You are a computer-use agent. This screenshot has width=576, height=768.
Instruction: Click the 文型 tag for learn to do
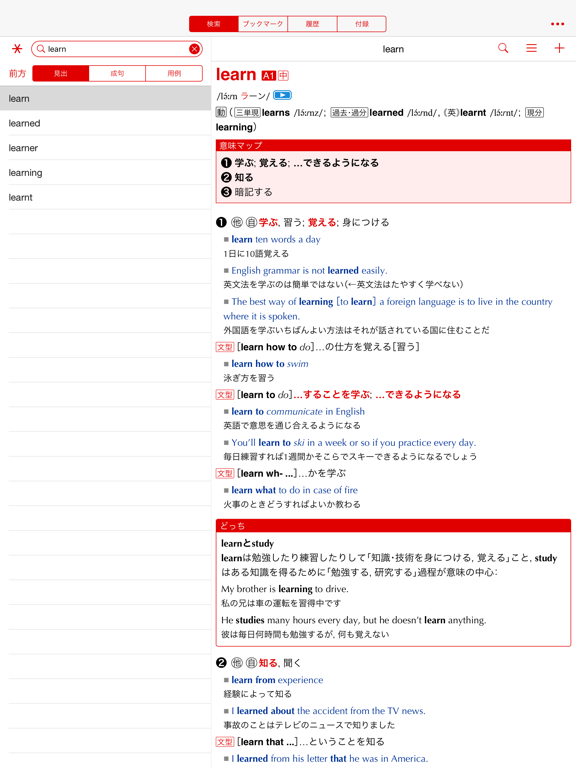click(225, 395)
